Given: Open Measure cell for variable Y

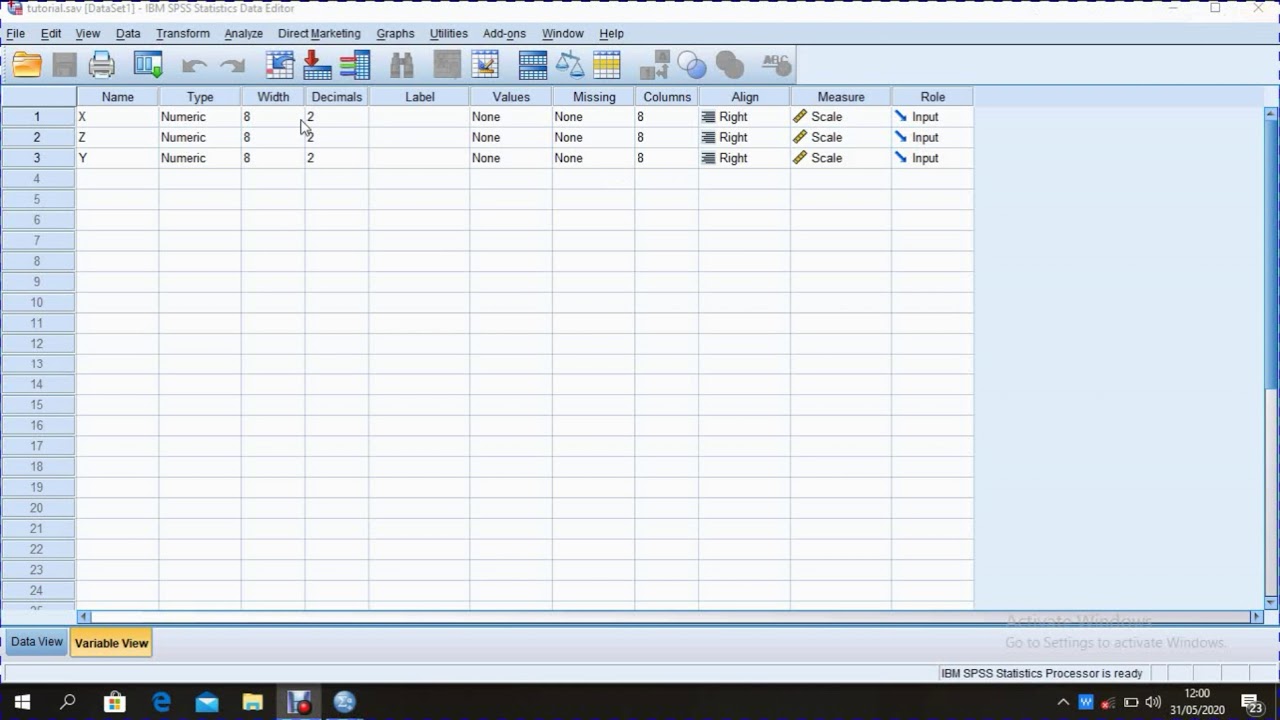Looking at the screenshot, I should click(x=840, y=158).
